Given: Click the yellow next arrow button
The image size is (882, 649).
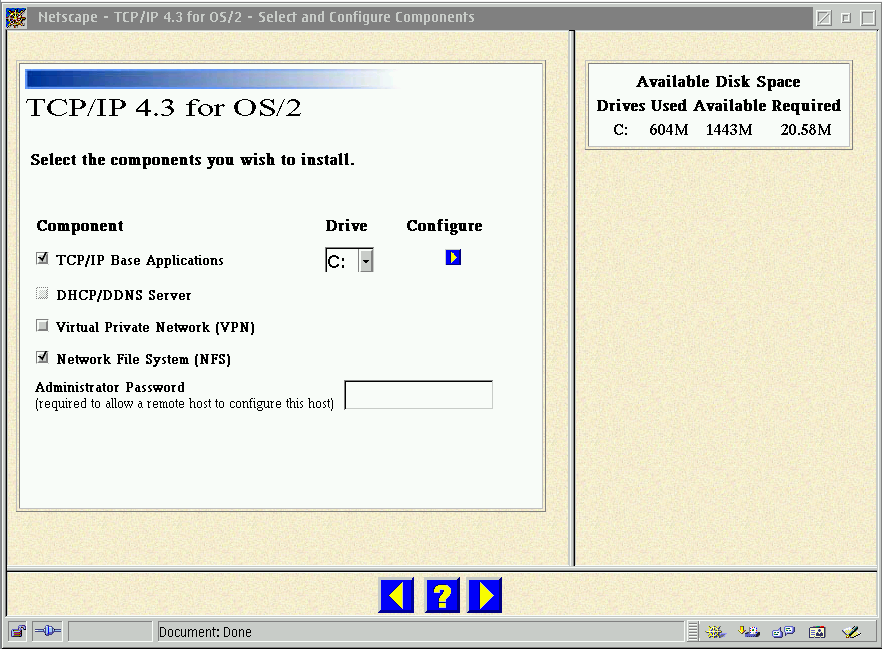Looking at the screenshot, I should pos(485,596).
